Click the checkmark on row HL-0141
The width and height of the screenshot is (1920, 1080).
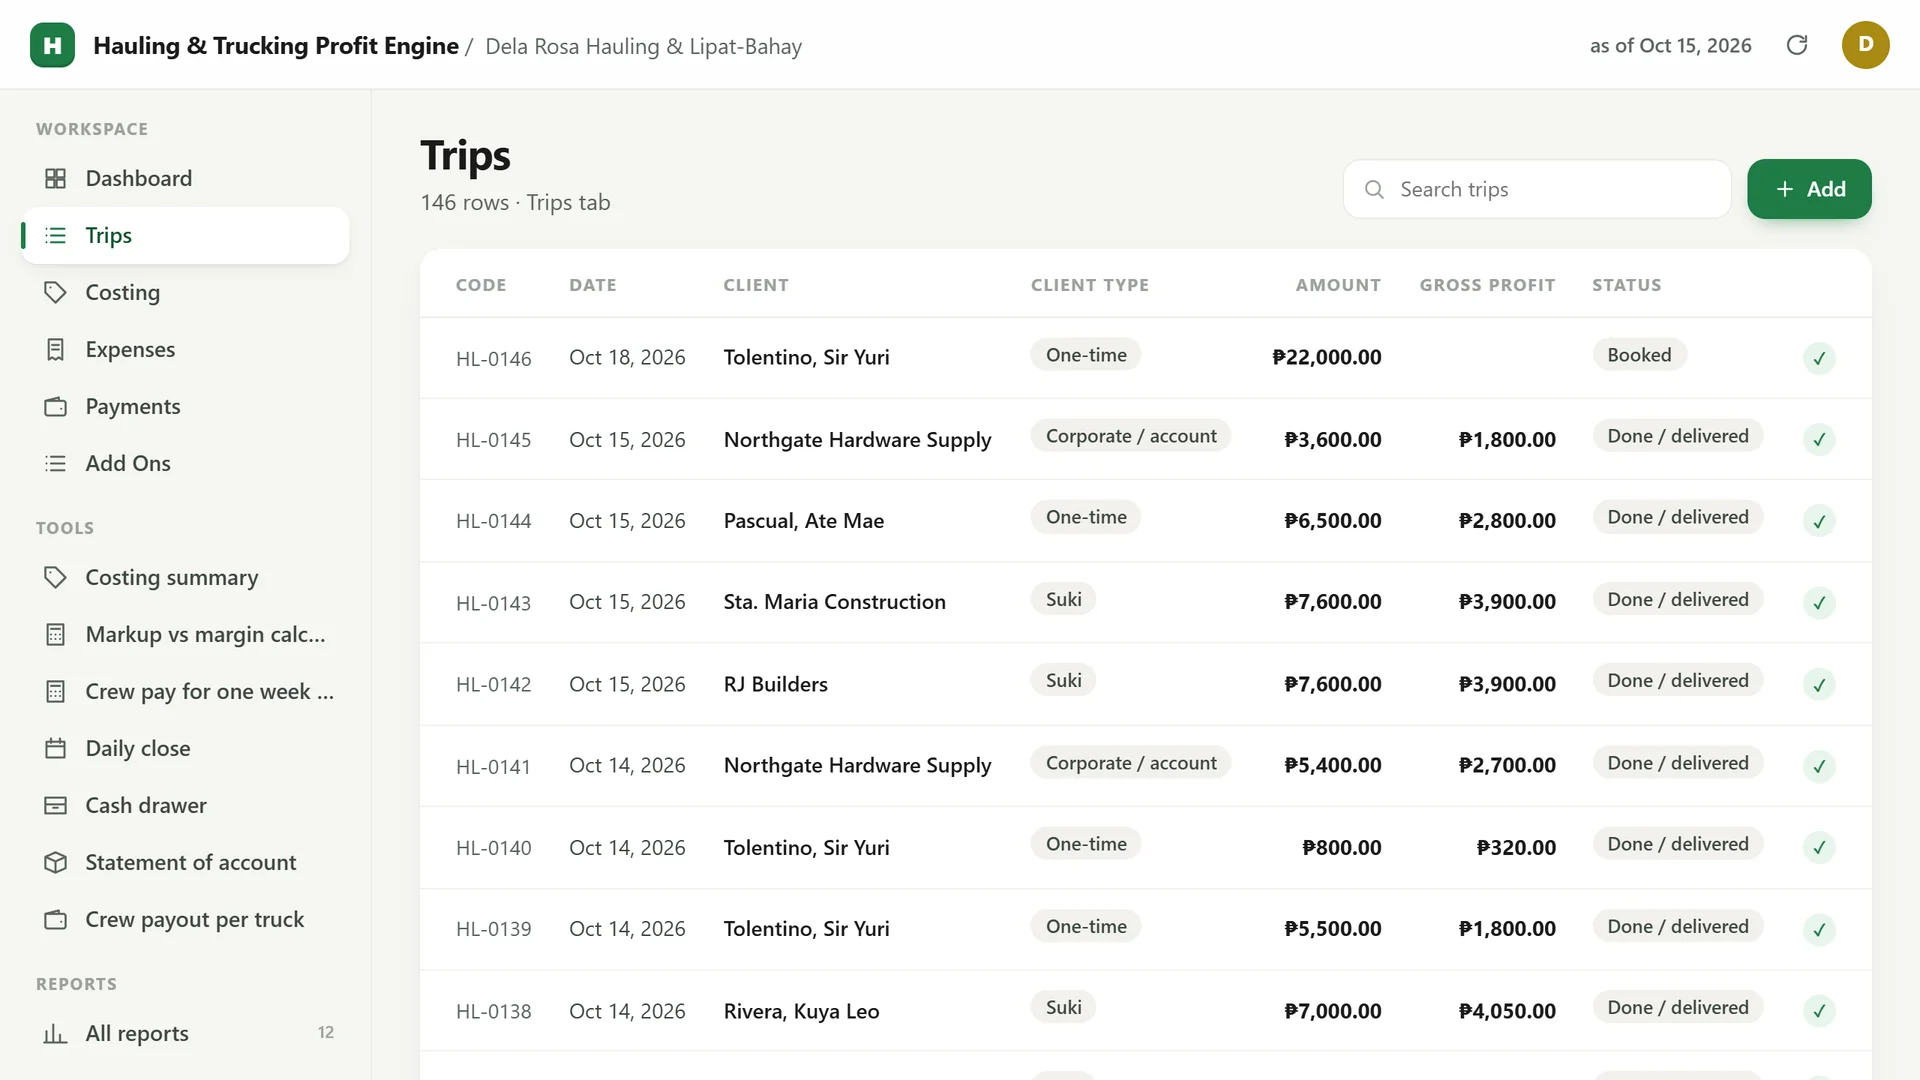click(x=1819, y=766)
